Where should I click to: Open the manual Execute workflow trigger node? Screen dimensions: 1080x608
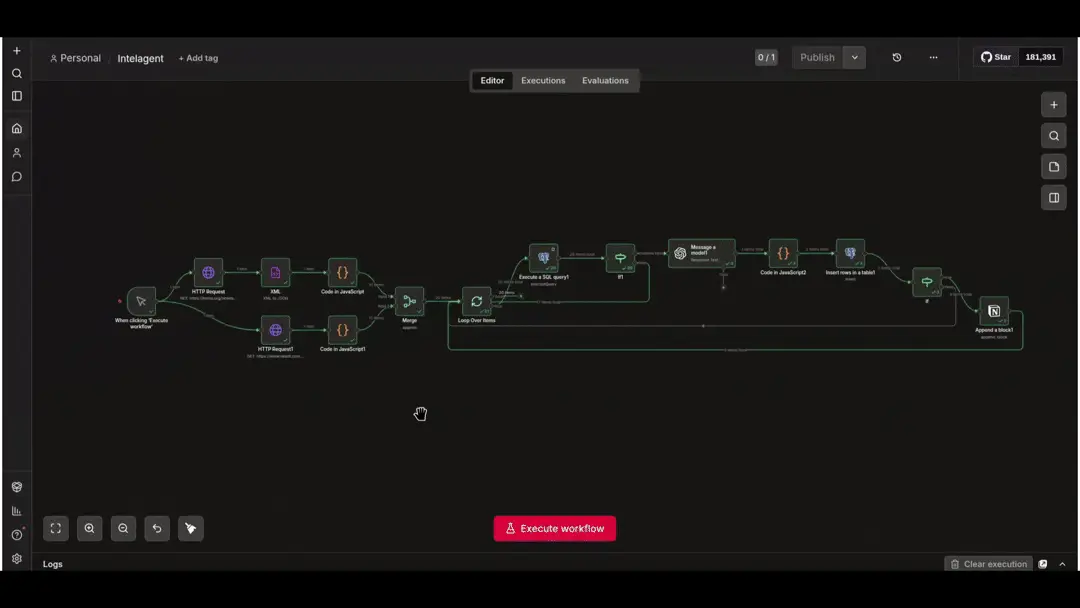[141, 302]
